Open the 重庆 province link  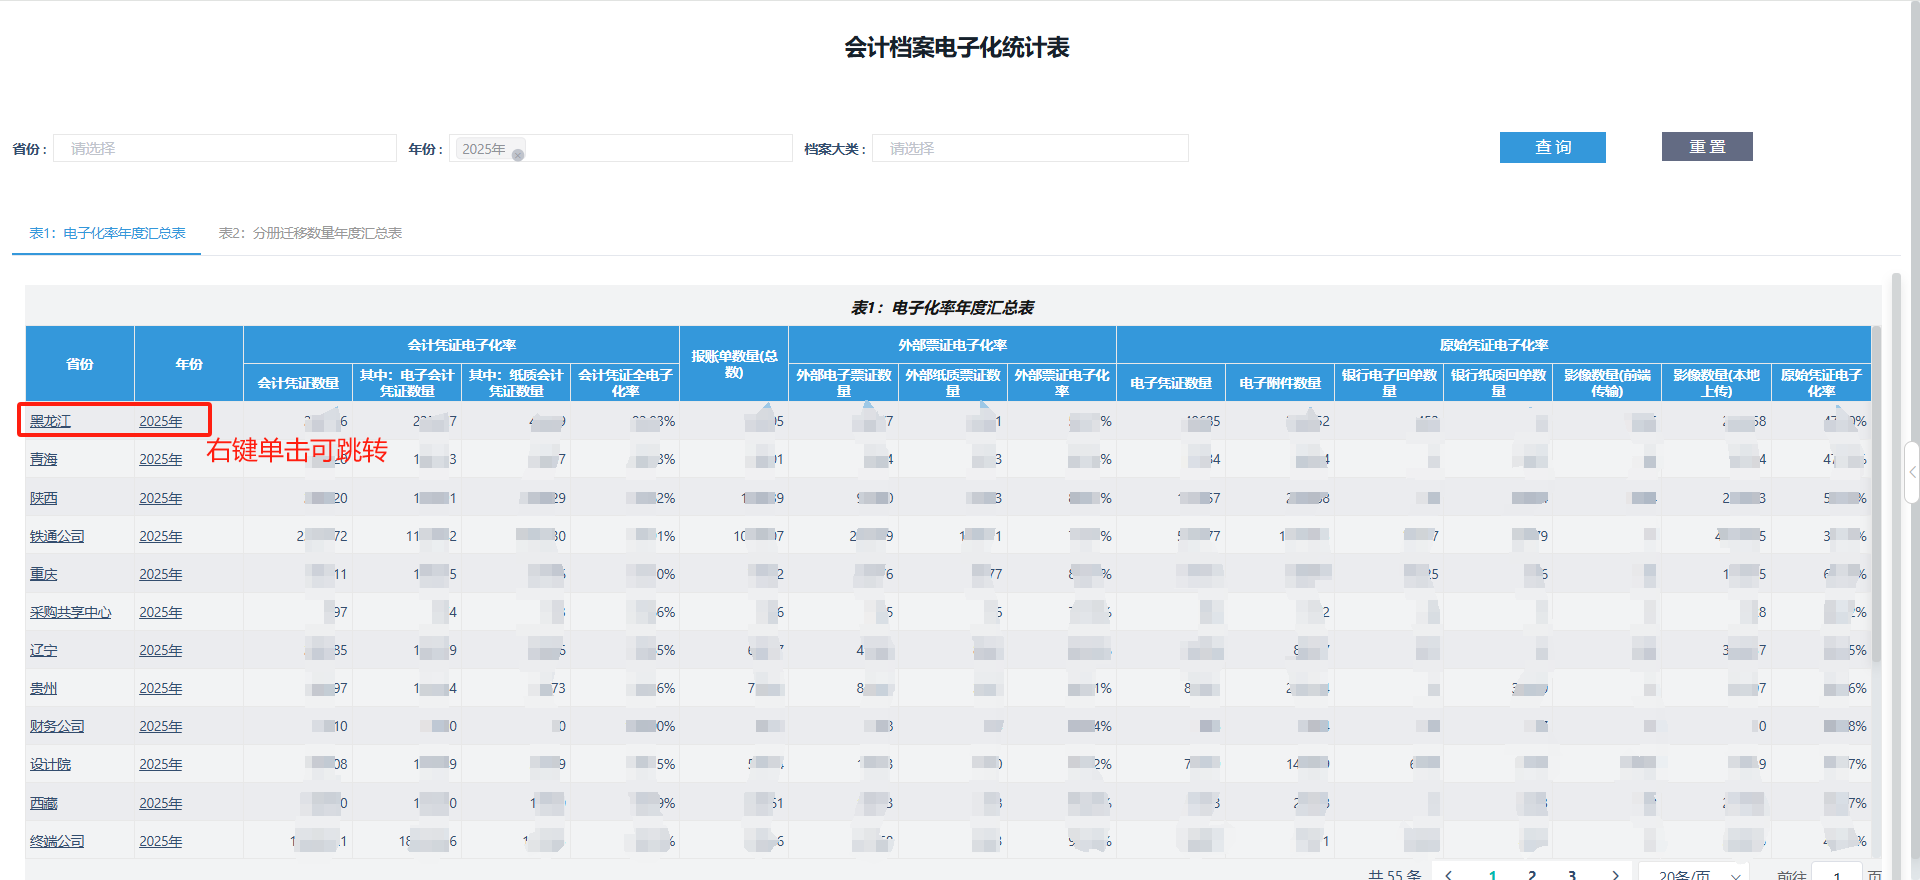tap(43, 574)
